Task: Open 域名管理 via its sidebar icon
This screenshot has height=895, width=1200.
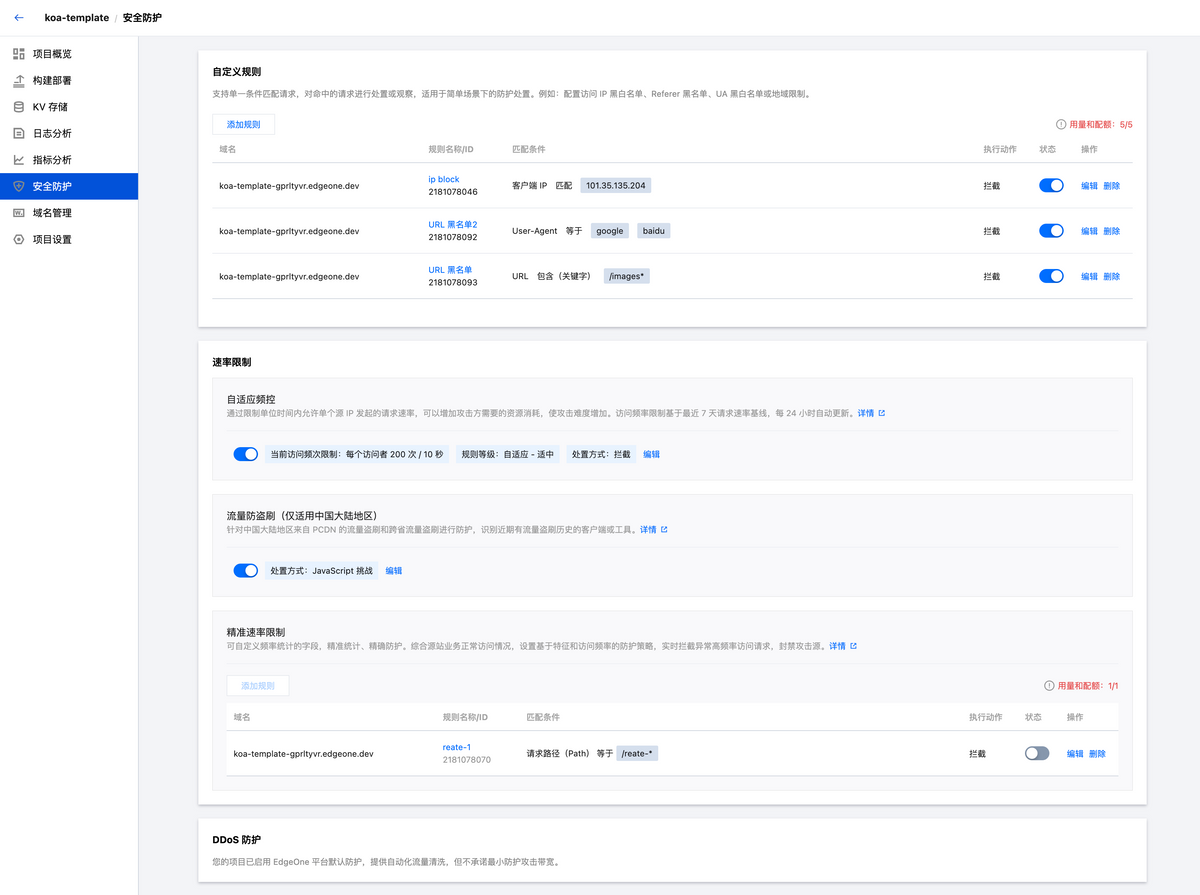Action: click(18, 212)
